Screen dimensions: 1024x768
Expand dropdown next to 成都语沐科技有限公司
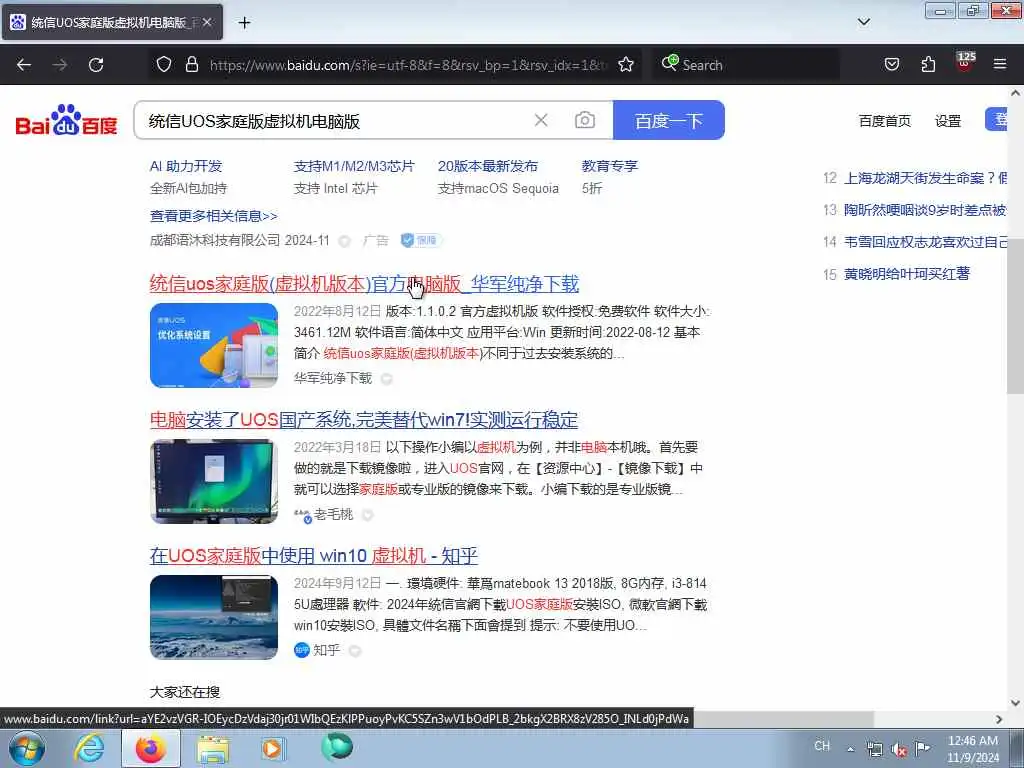(x=344, y=241)
